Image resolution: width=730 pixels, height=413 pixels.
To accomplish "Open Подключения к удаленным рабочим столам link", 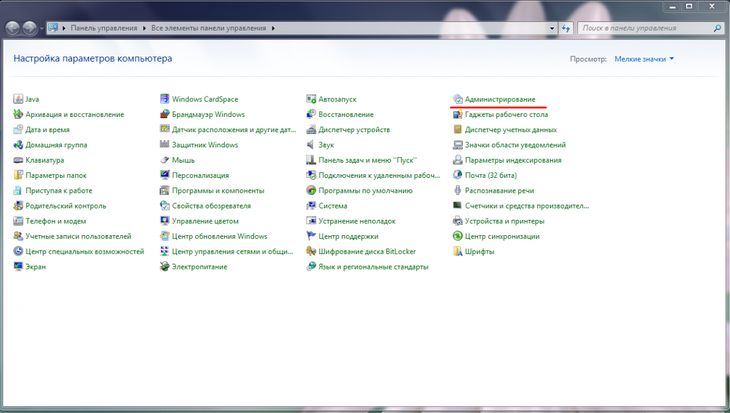I will (x=379, y=176).
